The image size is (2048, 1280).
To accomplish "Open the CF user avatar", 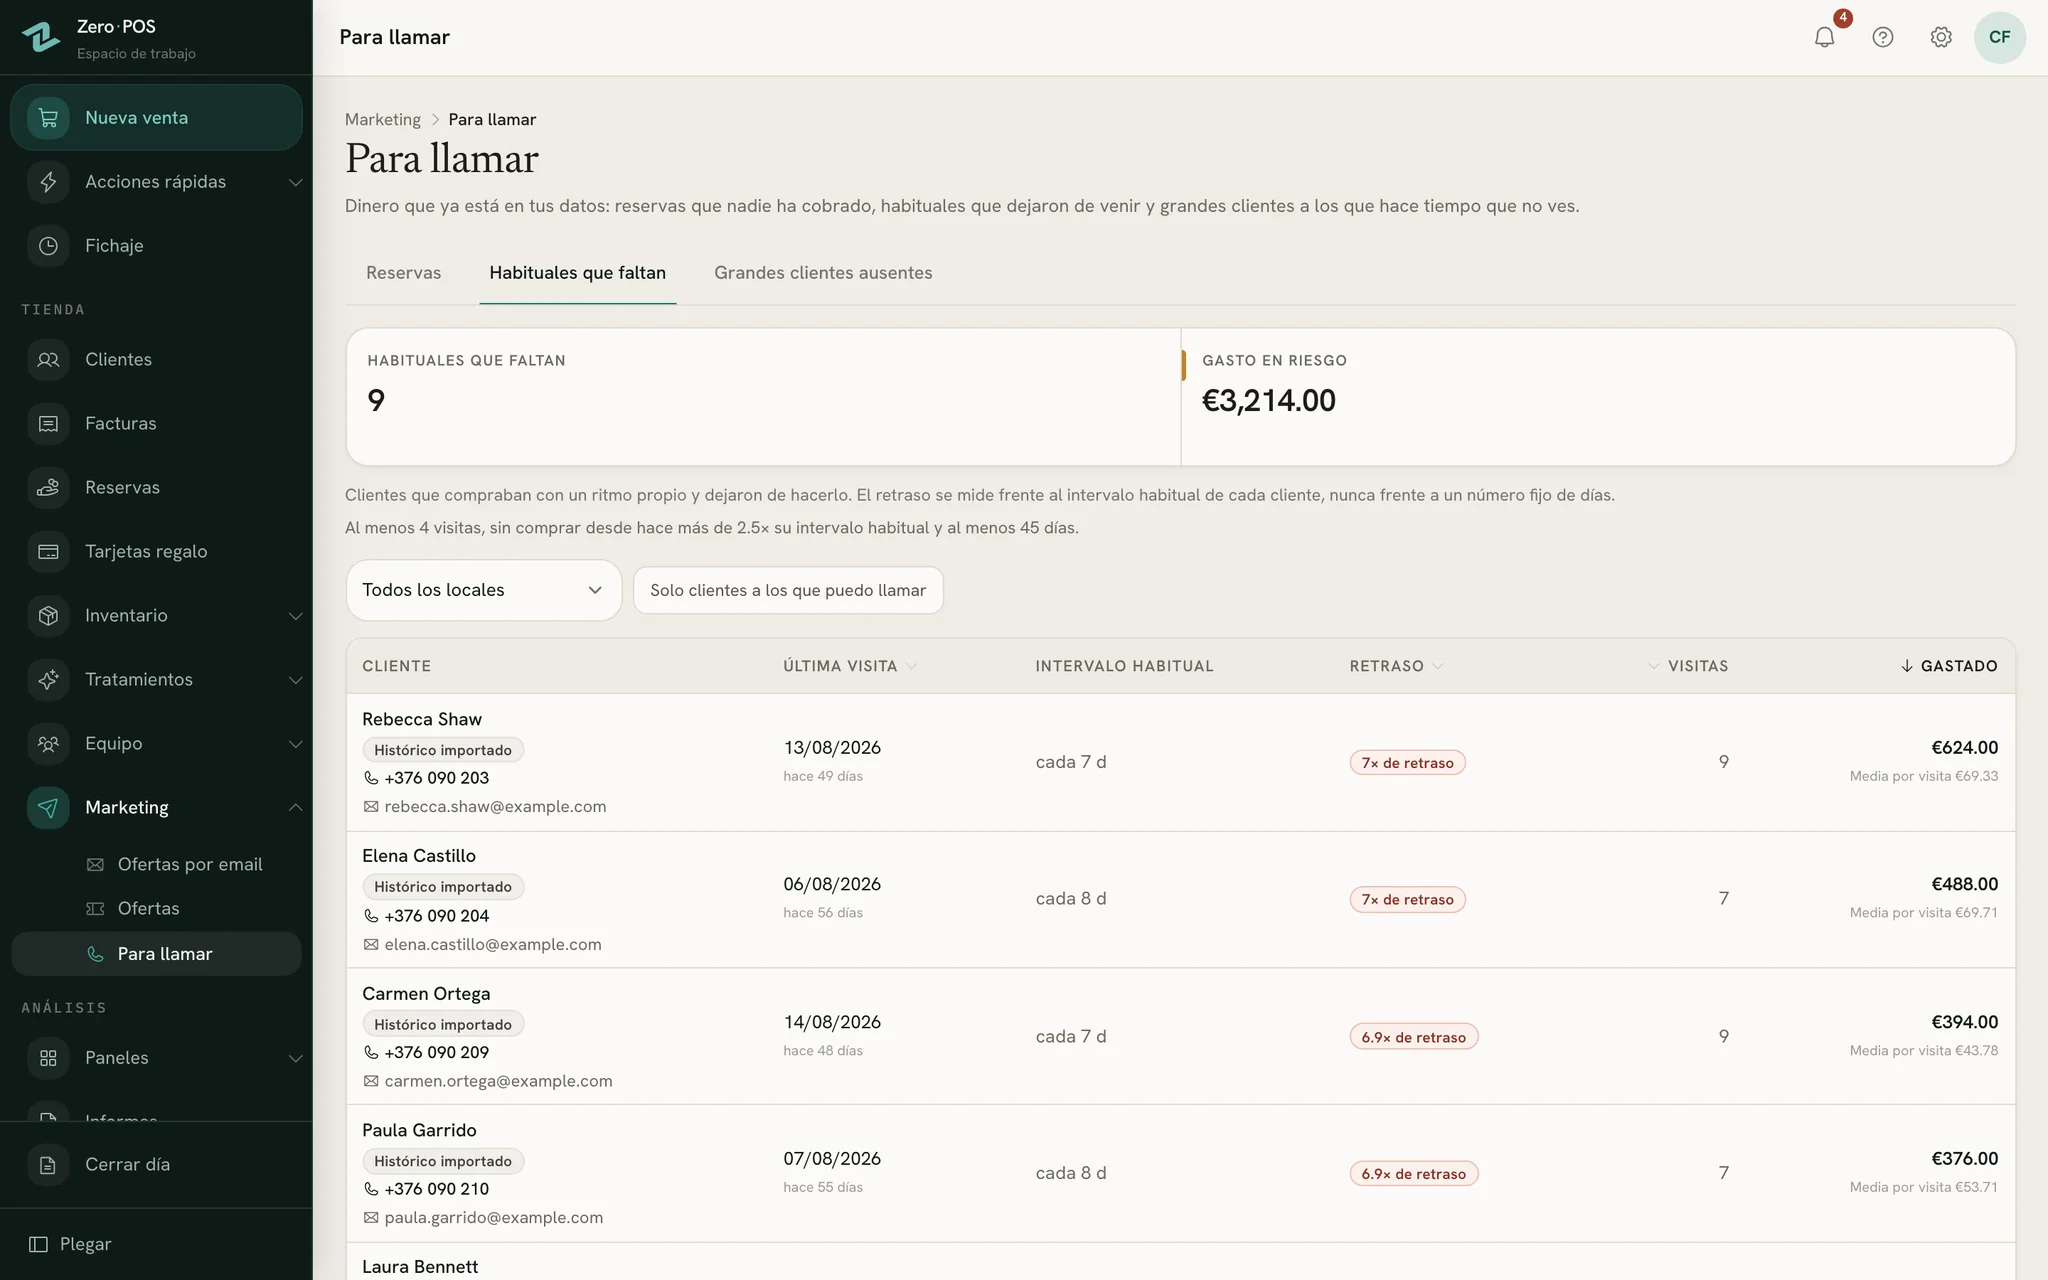I will [1999, 37].
